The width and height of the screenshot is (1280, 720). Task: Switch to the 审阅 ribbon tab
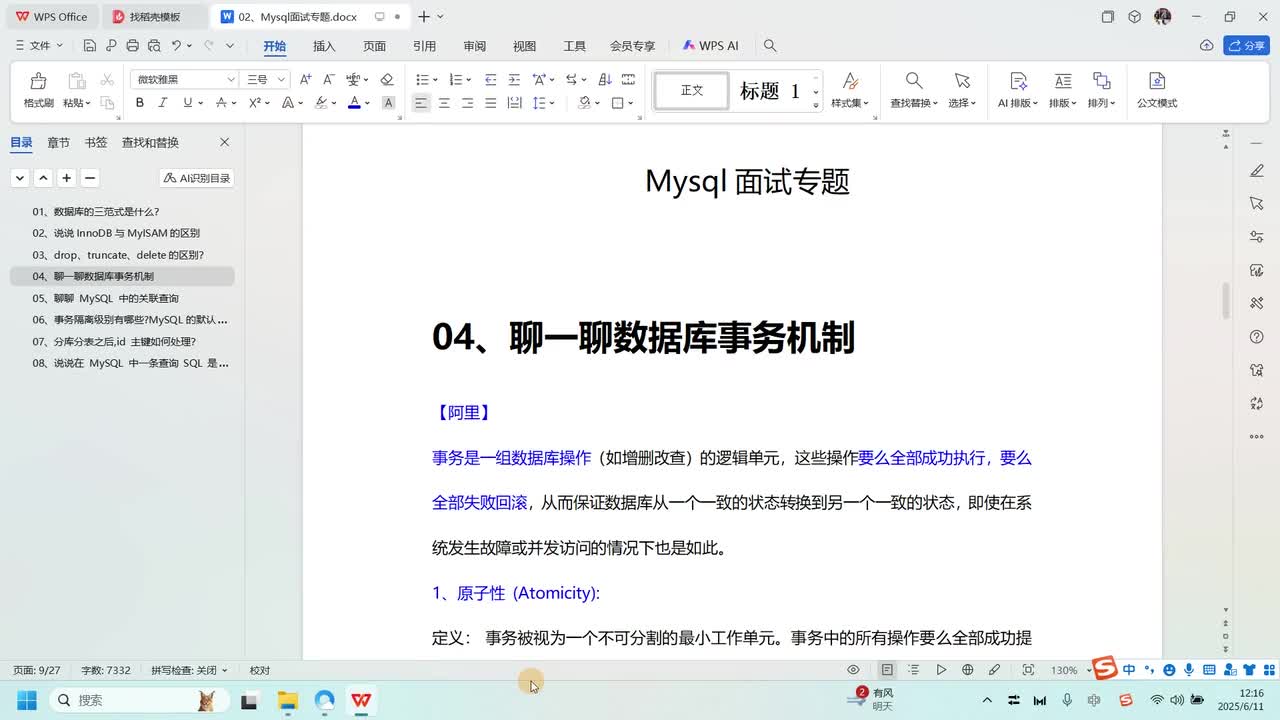[x=474, y=46]
